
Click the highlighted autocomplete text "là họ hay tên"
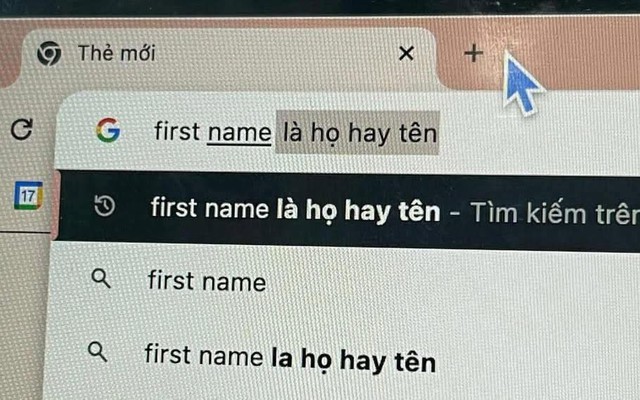358,133
